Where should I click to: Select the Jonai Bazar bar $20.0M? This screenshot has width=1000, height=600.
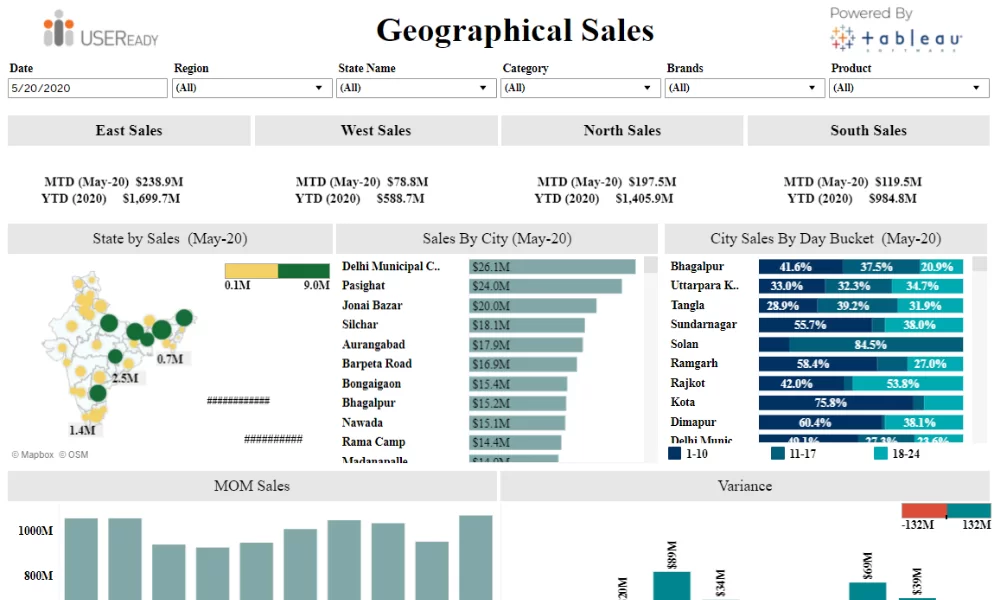[533, 305]
